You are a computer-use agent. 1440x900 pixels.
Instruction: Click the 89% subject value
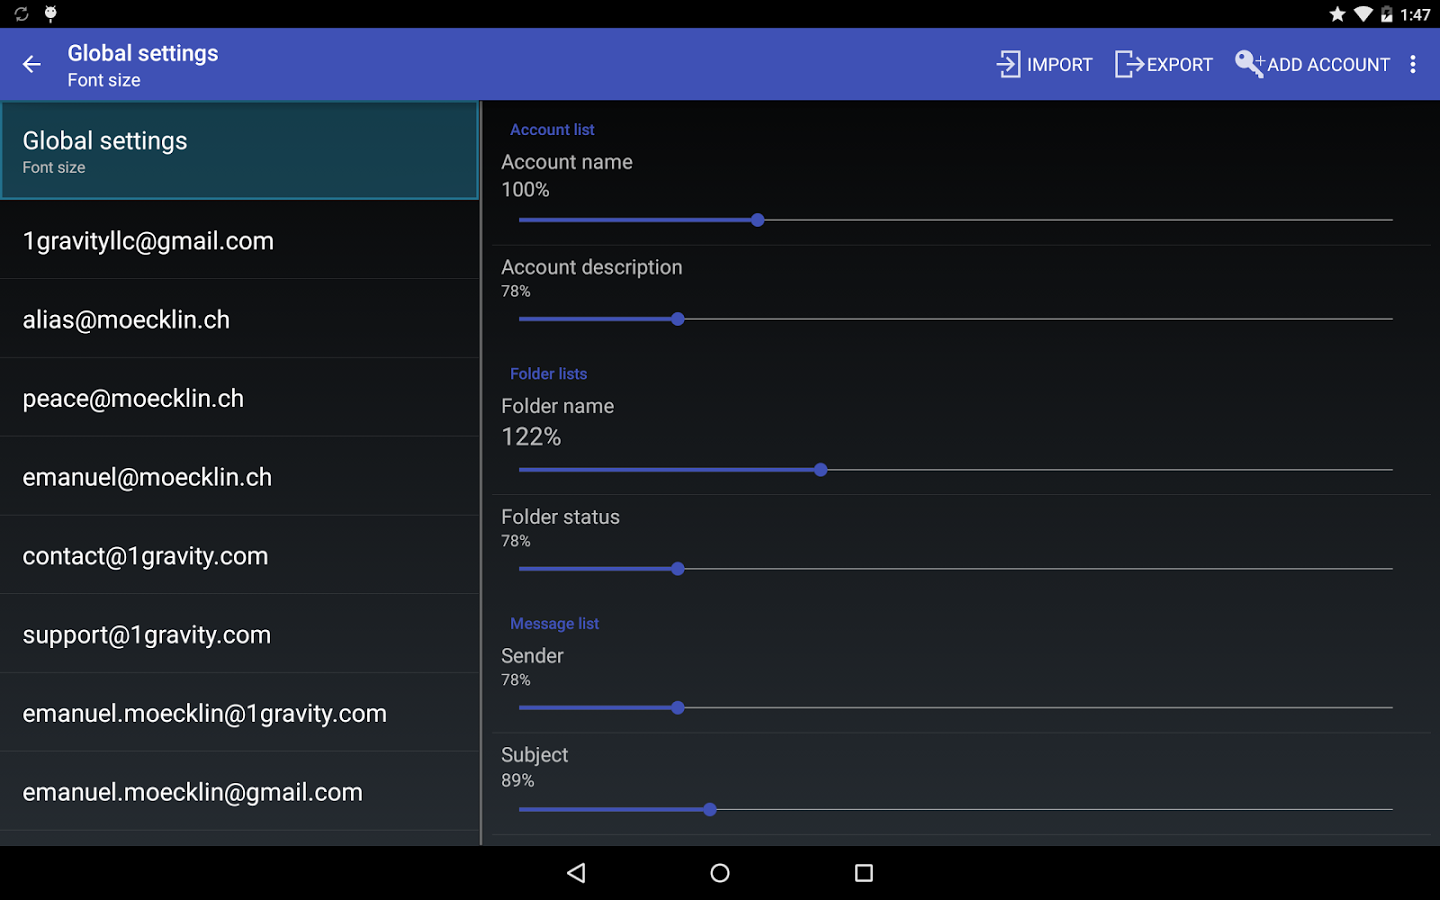(518, 781)
